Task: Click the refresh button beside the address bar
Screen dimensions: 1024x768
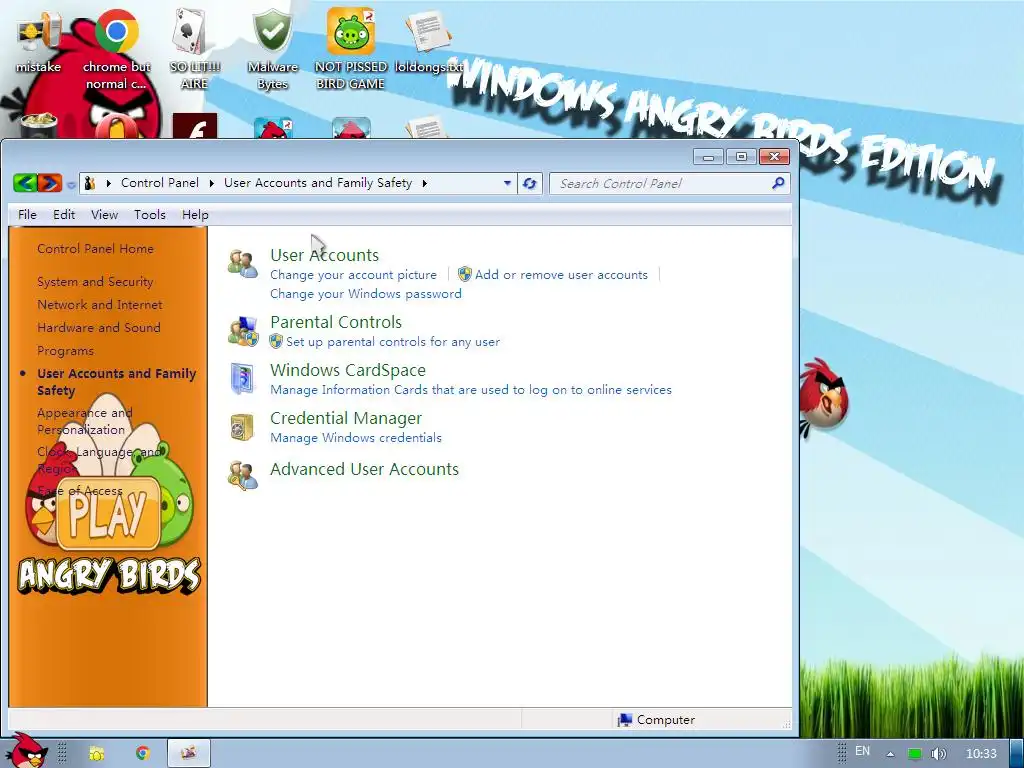Action: 530,184
